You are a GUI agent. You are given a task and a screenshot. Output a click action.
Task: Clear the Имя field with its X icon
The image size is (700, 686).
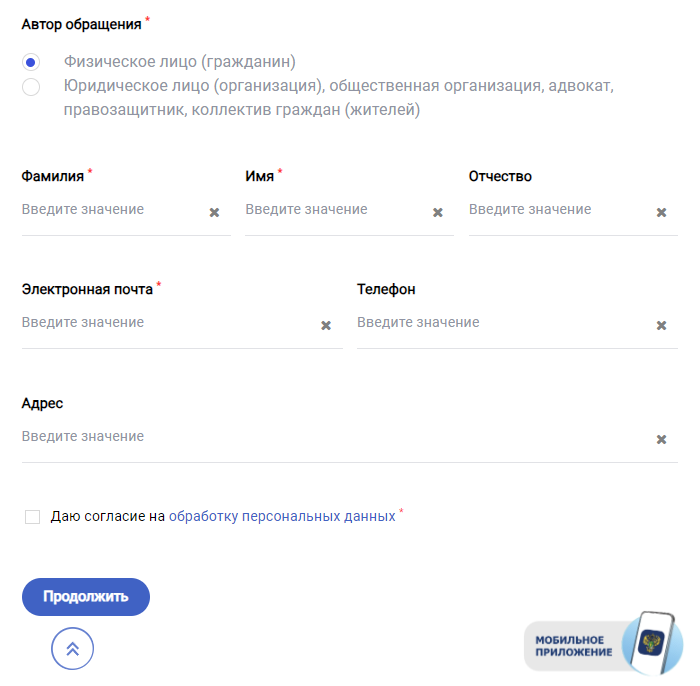437,212
